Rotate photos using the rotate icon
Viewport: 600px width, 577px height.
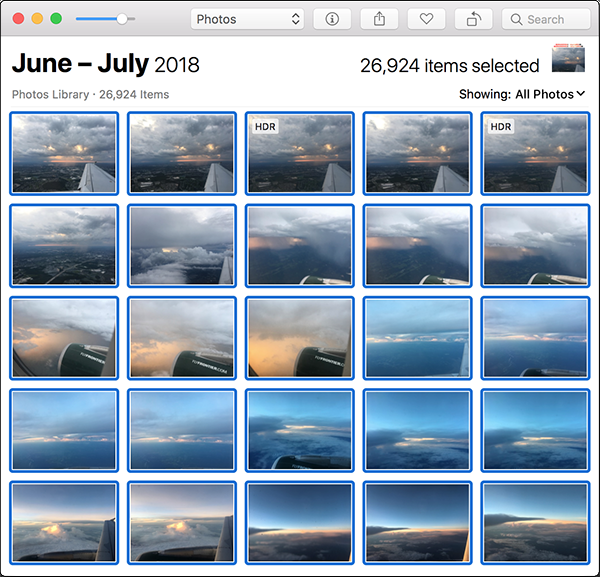473,19
